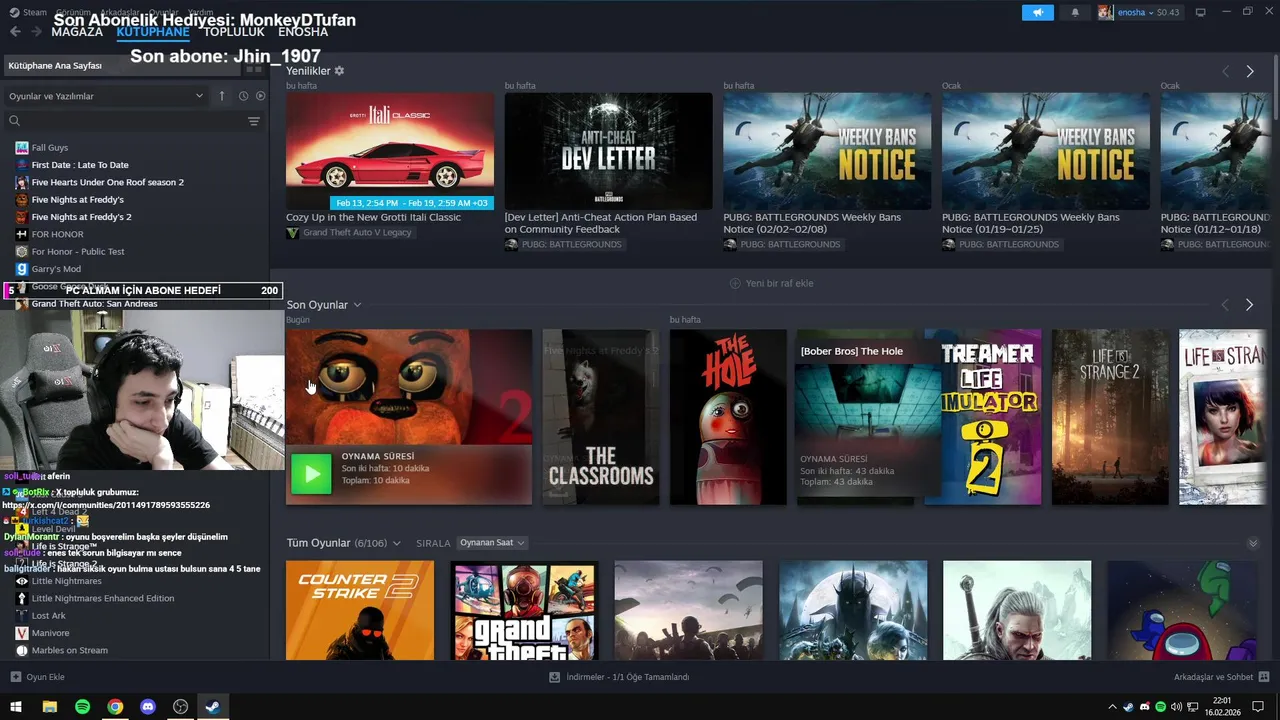The width and height of the screenshot is (1280, 720).
Task: Open İndirmeler downloads status link
Action: (628, 677)
